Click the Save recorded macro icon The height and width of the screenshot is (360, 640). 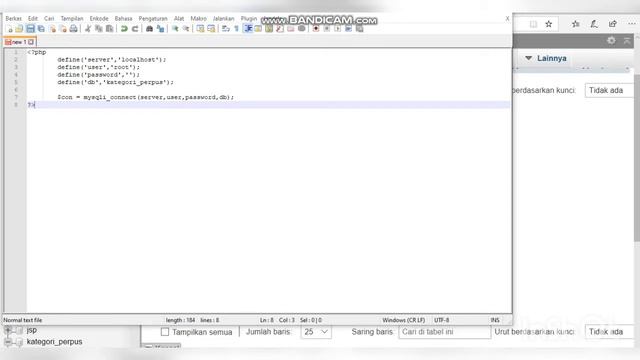(x=359, y=29)
